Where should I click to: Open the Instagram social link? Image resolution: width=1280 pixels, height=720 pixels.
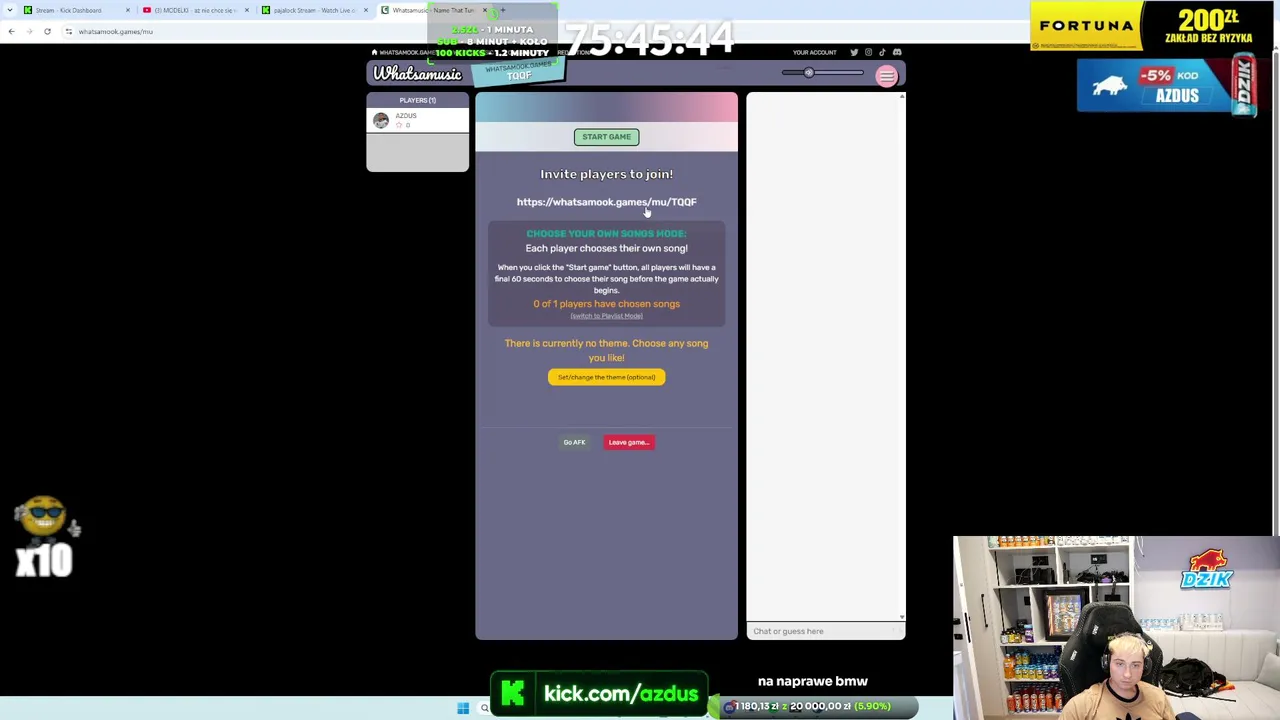tap(868, 52)
